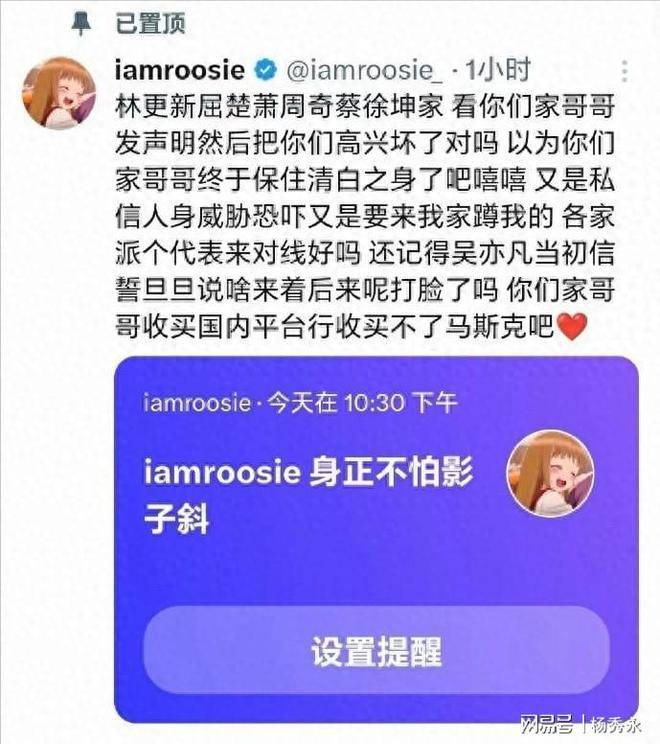Click the pinned post pushpin icon
The image size is (660, 744).
click(81, 23)
